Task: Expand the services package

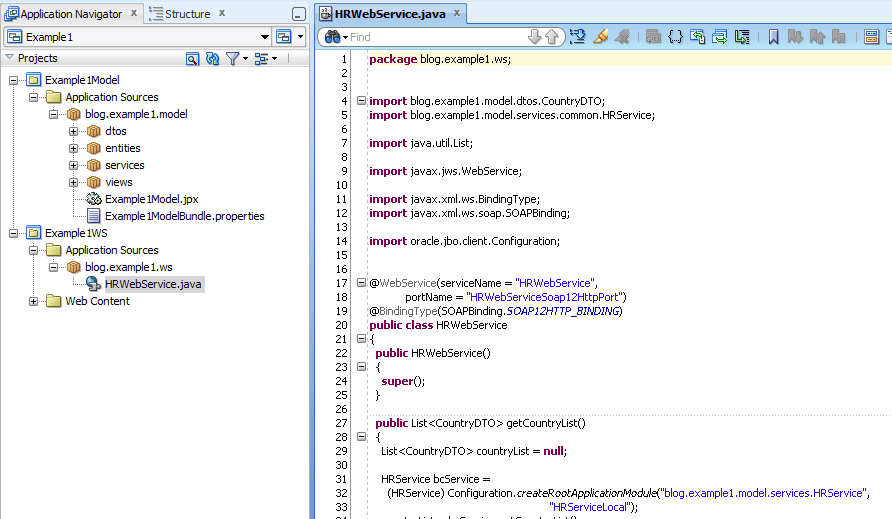Action: [x=73, y=166]
